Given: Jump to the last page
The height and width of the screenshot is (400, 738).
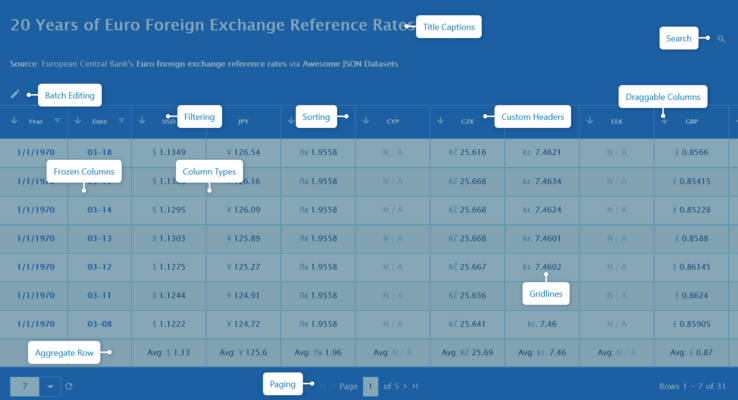Looking at the screenshot, I should point(415,386).
